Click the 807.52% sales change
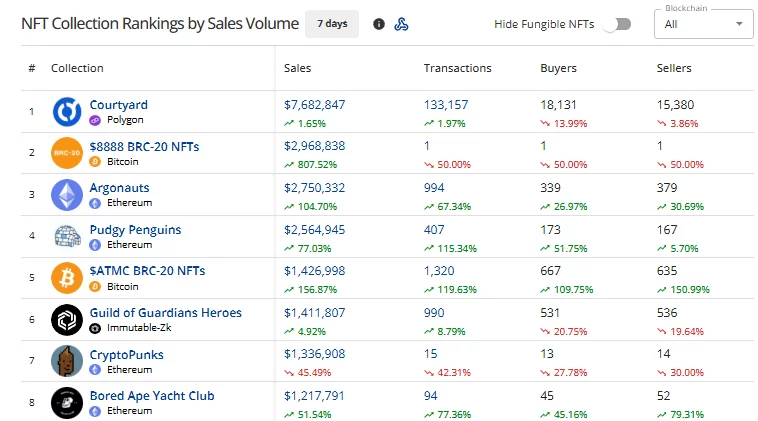 coord(317,165)
